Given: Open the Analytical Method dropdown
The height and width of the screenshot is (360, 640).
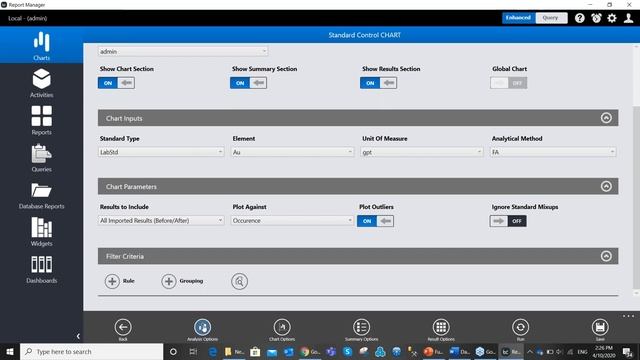Looking at the screenshot, I should click(x=553, y=152).
